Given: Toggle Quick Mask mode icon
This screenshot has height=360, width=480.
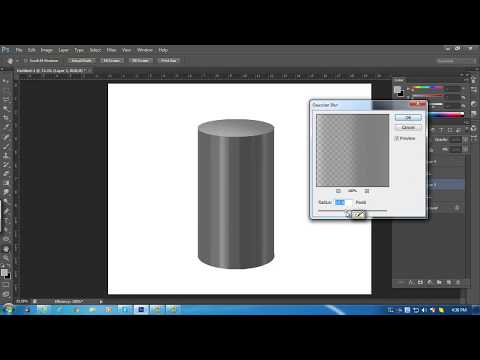Looking at the screenshot, I should [x=6, y=285].
